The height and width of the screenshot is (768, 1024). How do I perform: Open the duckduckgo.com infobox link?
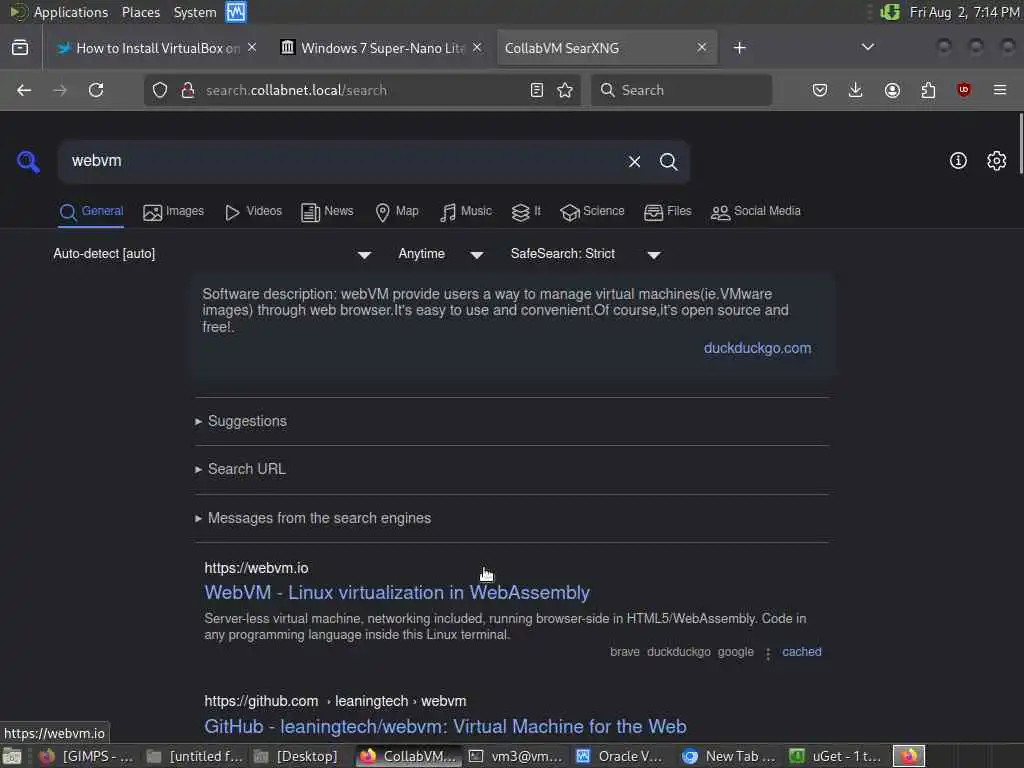[x=758, y=348]
